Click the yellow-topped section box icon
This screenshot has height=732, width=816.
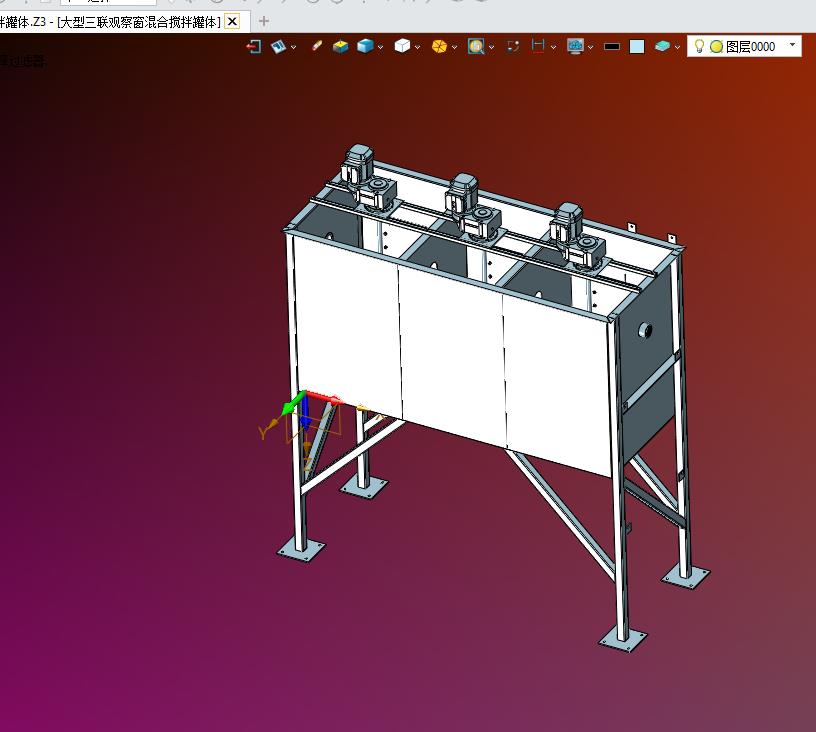(x=340, y=46)
